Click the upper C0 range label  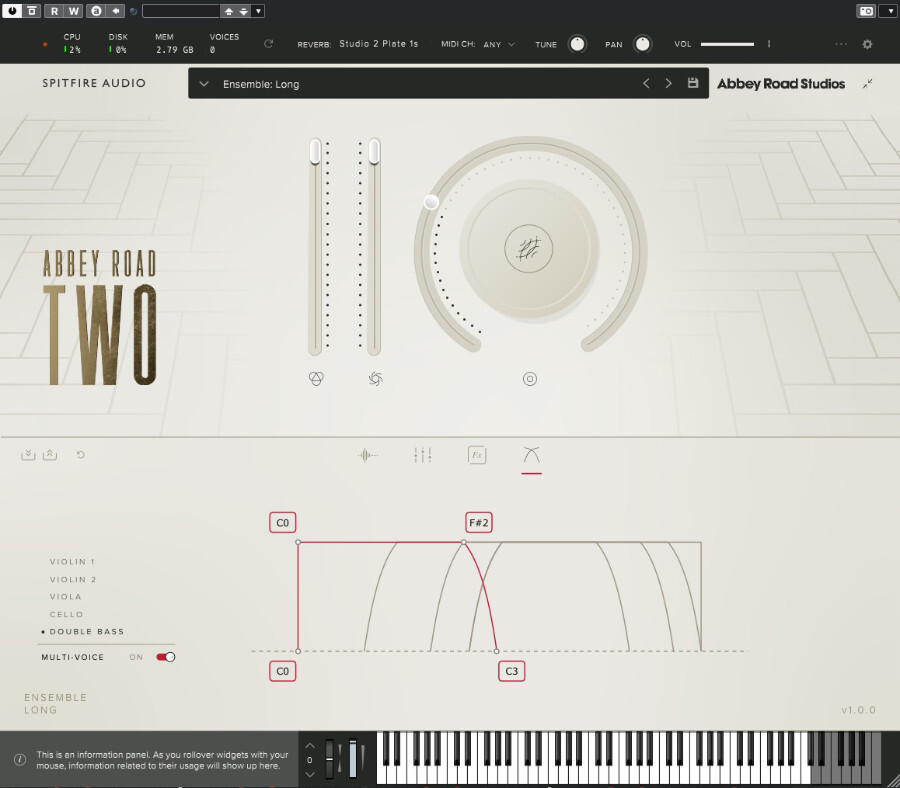click(282, 523)
